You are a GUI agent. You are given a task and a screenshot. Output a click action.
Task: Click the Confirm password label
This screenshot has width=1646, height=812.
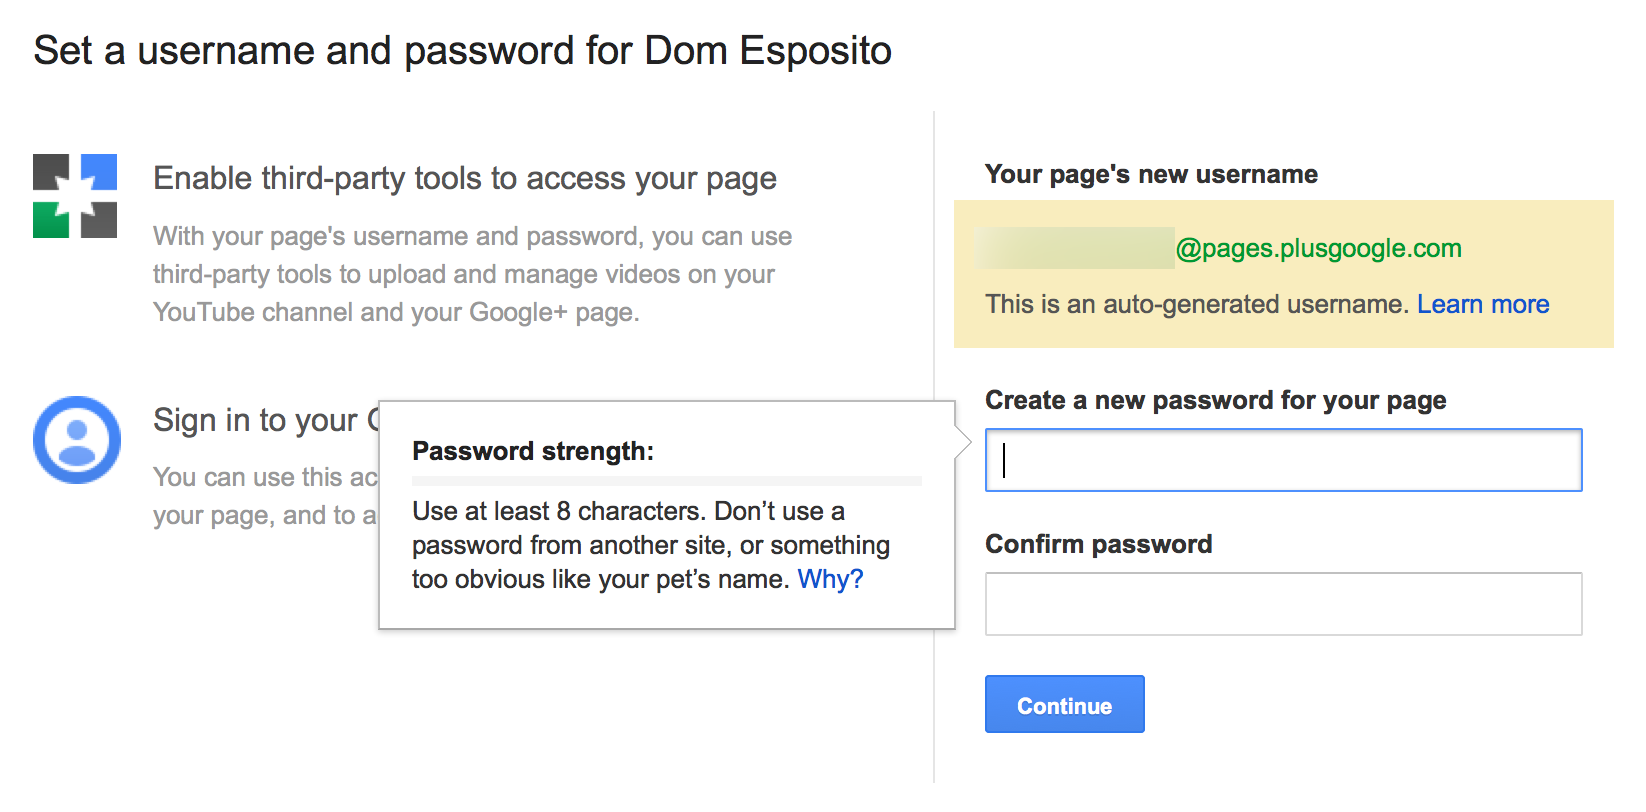[x=1098, y=544]
